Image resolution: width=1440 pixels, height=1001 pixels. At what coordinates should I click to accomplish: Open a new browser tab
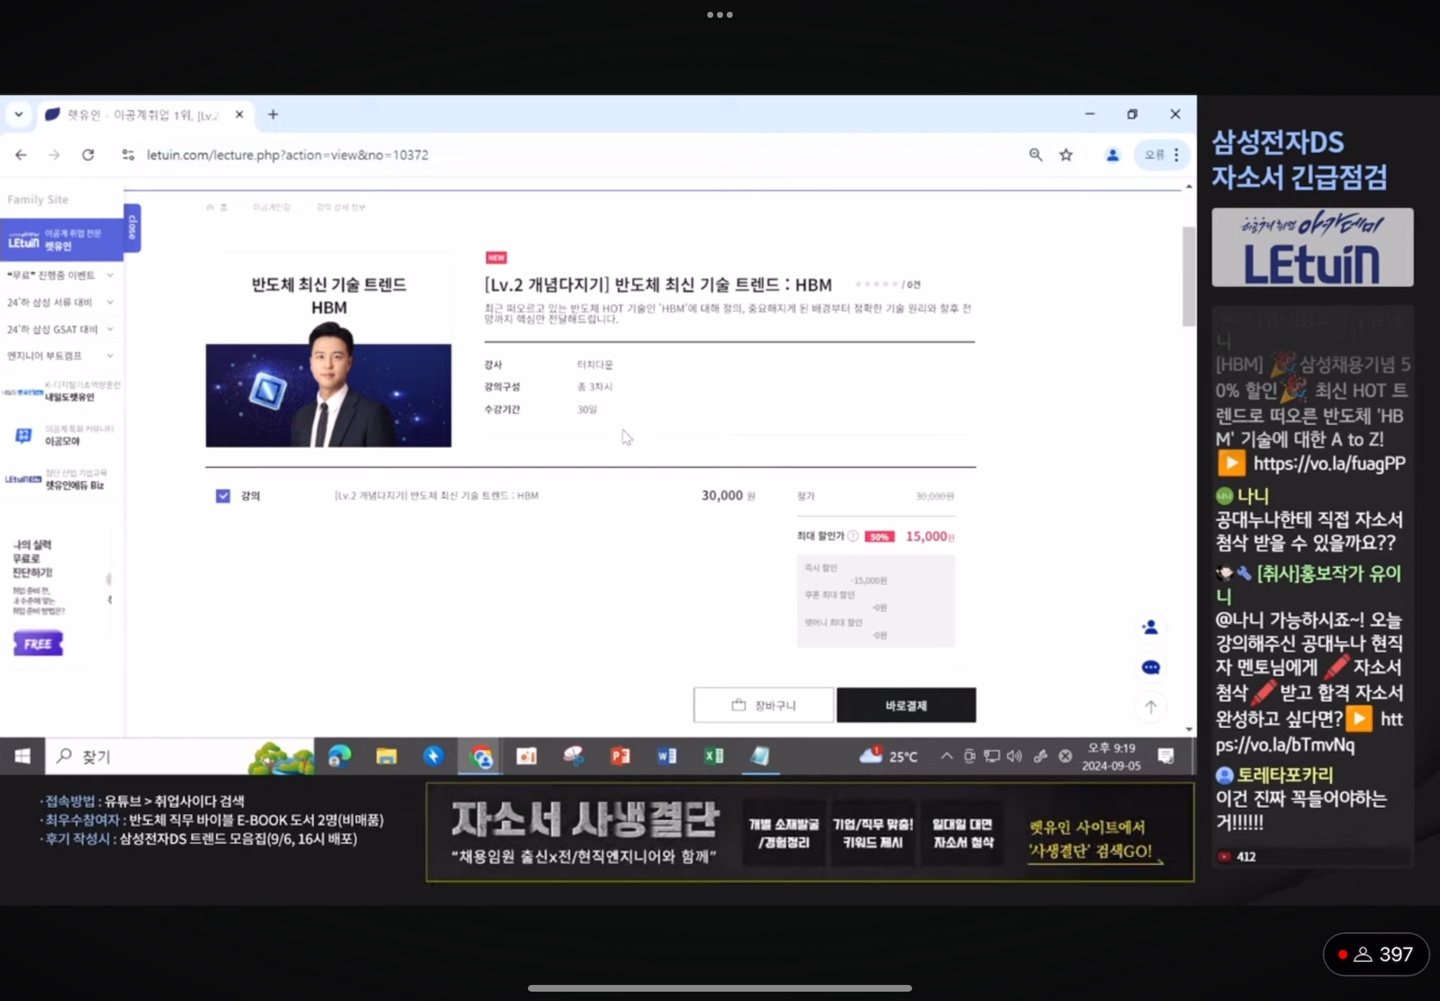pos(273,115)
